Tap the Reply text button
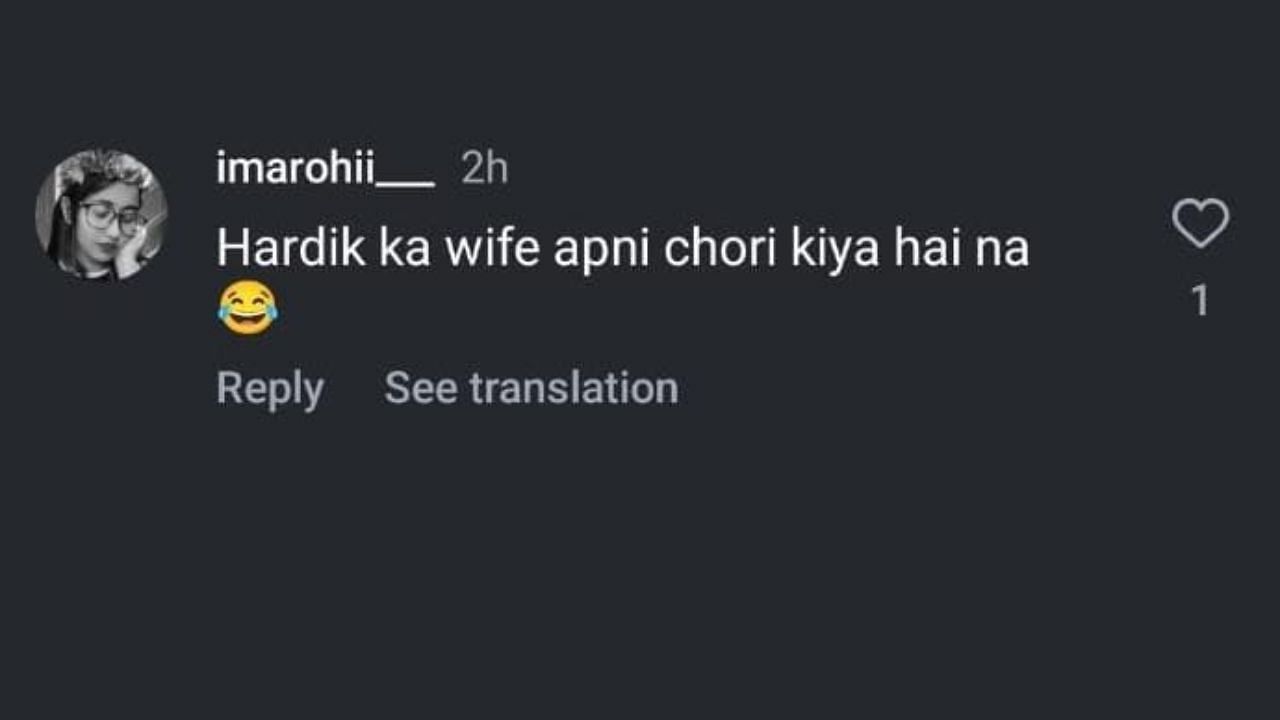Viewport: 1280px width, 720px height. [x=270, y=388]
